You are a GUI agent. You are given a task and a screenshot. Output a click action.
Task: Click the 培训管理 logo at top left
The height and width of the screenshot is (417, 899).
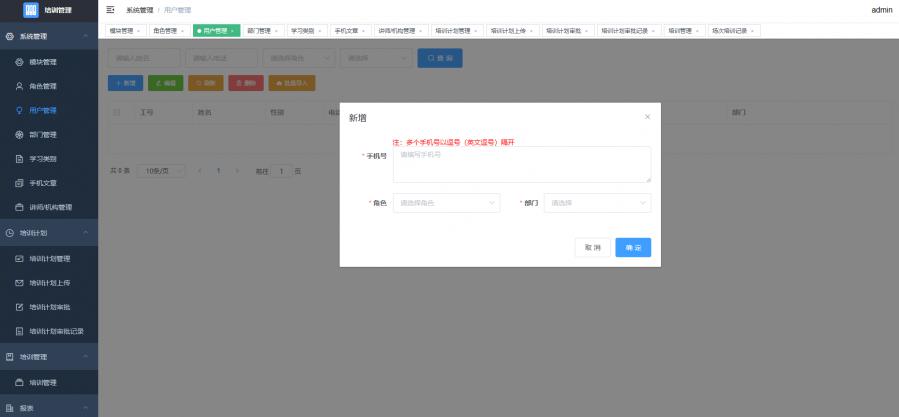click(x=48, y=10)
